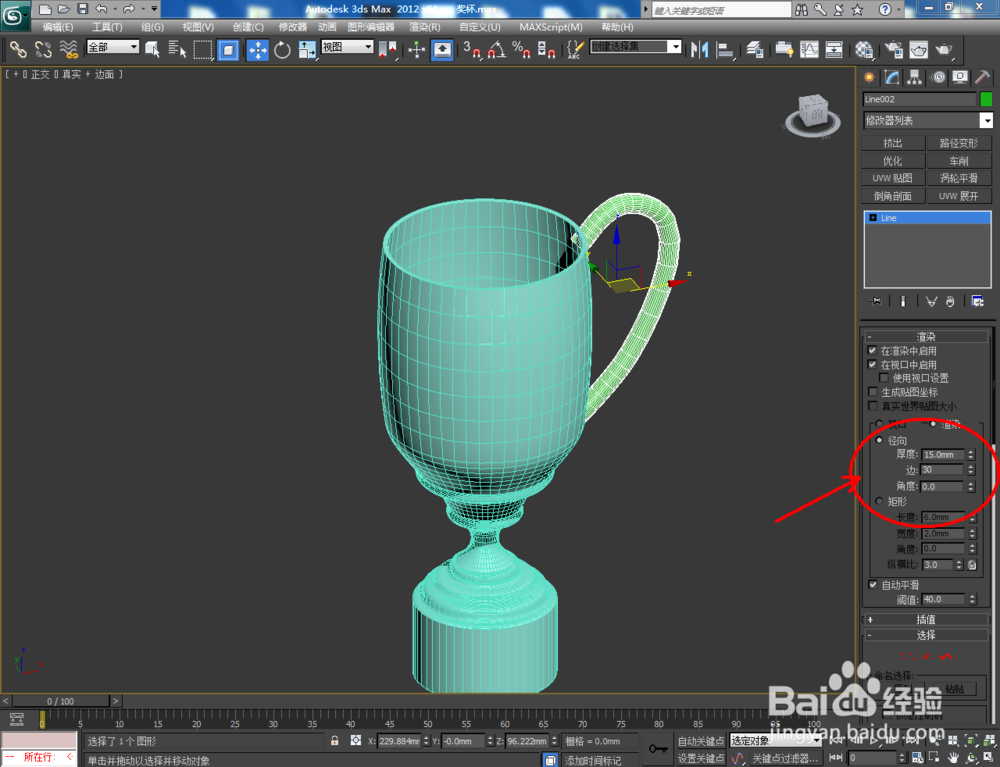
Task: Open the Render Setup teapot icon
Action: [893, 49]
